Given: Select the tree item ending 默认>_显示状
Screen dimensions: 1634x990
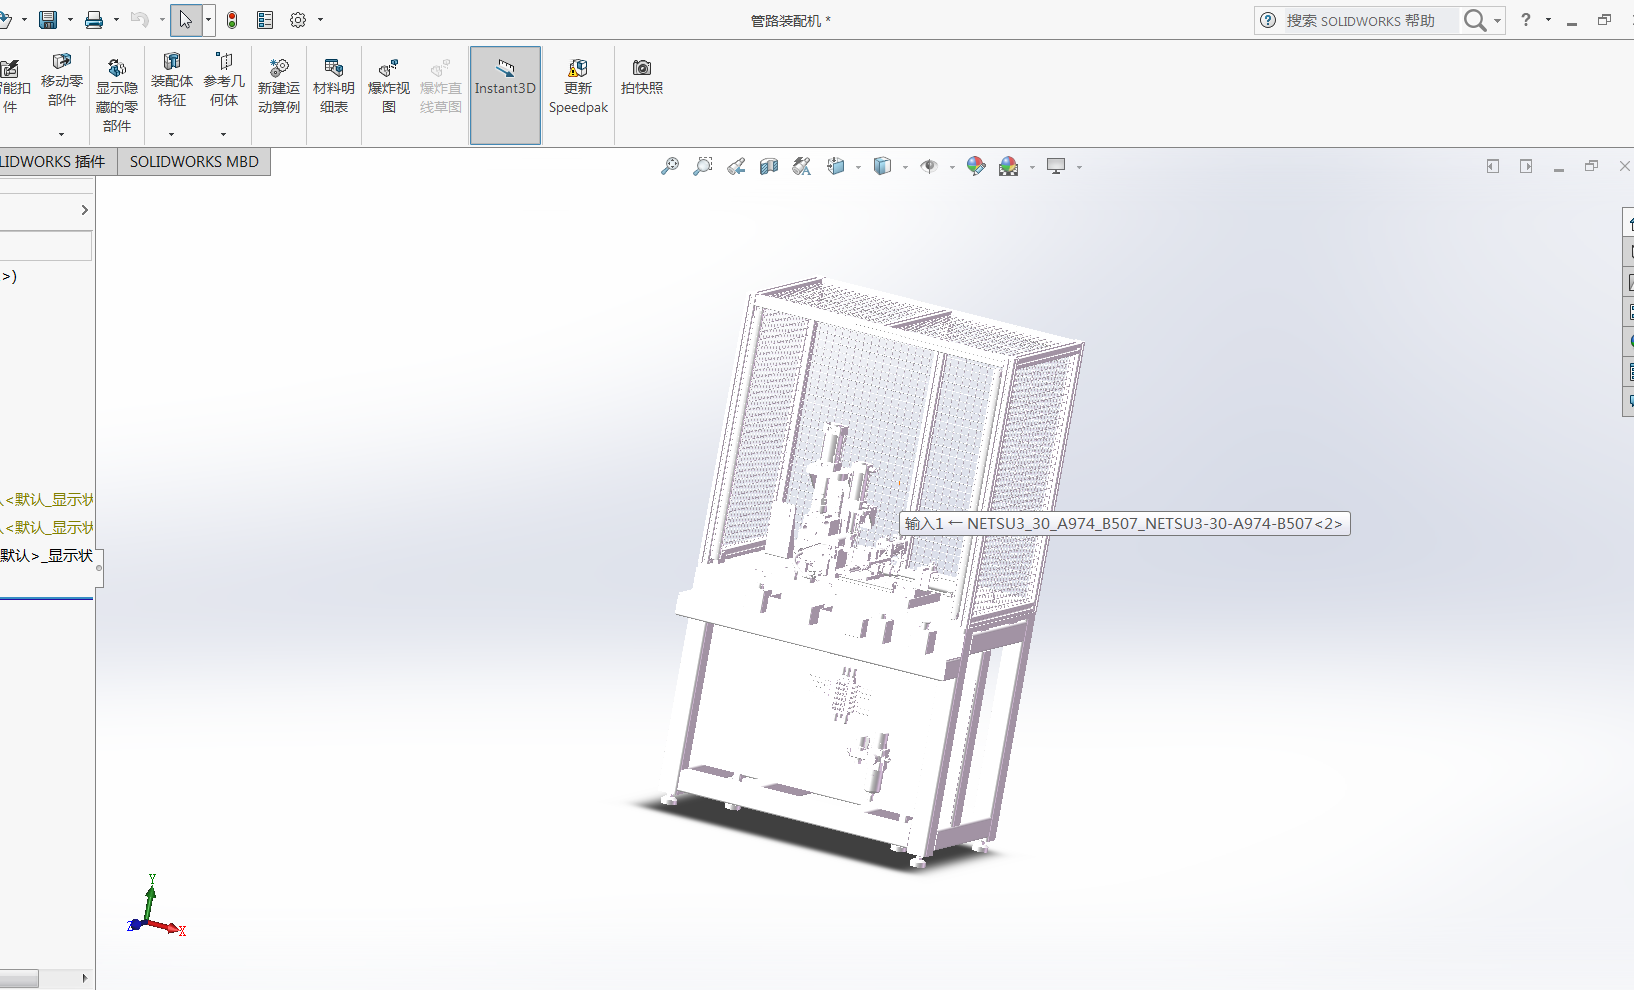Looking at the screenshot, I should tap(46, 555).
